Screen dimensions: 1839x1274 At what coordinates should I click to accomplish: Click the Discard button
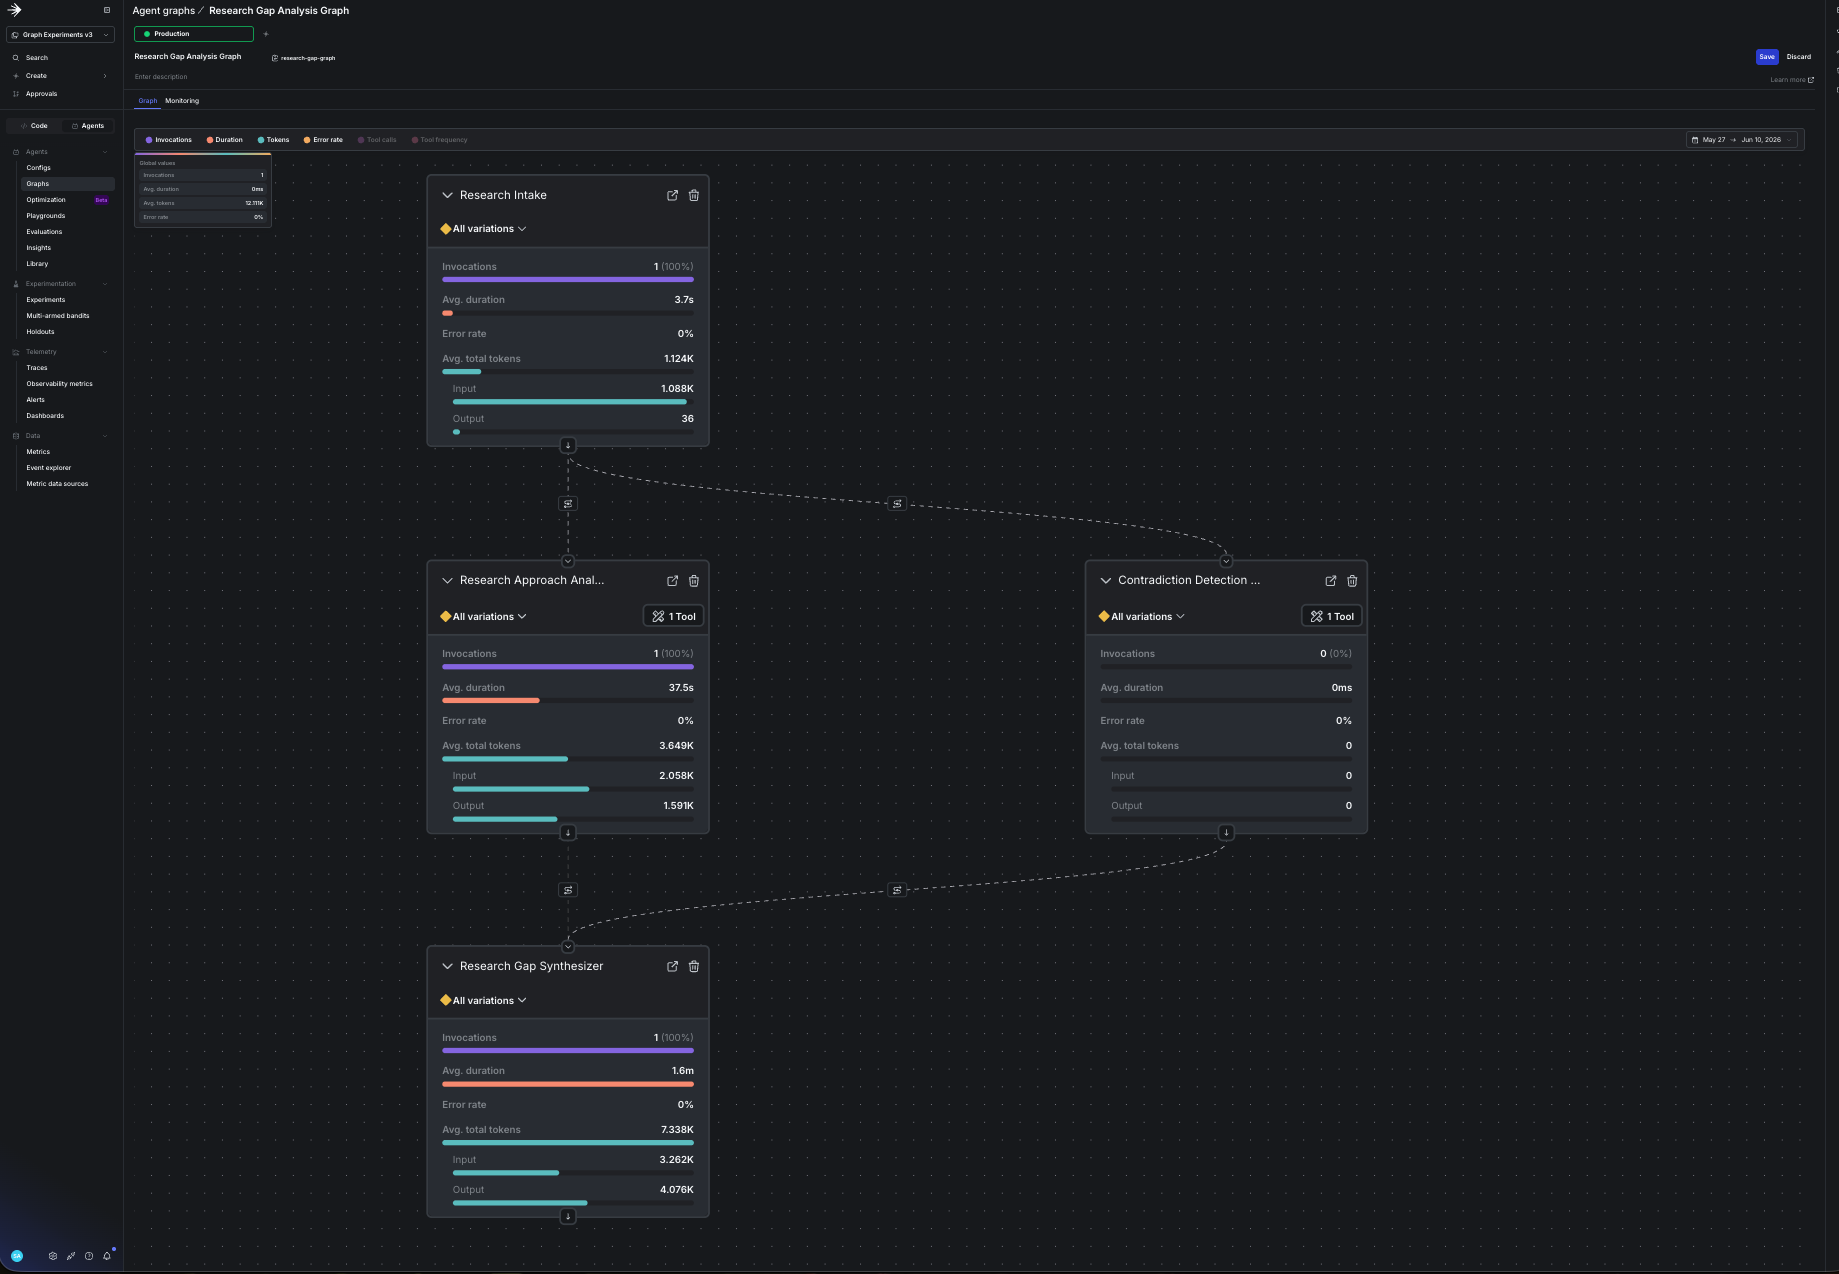1799,57
